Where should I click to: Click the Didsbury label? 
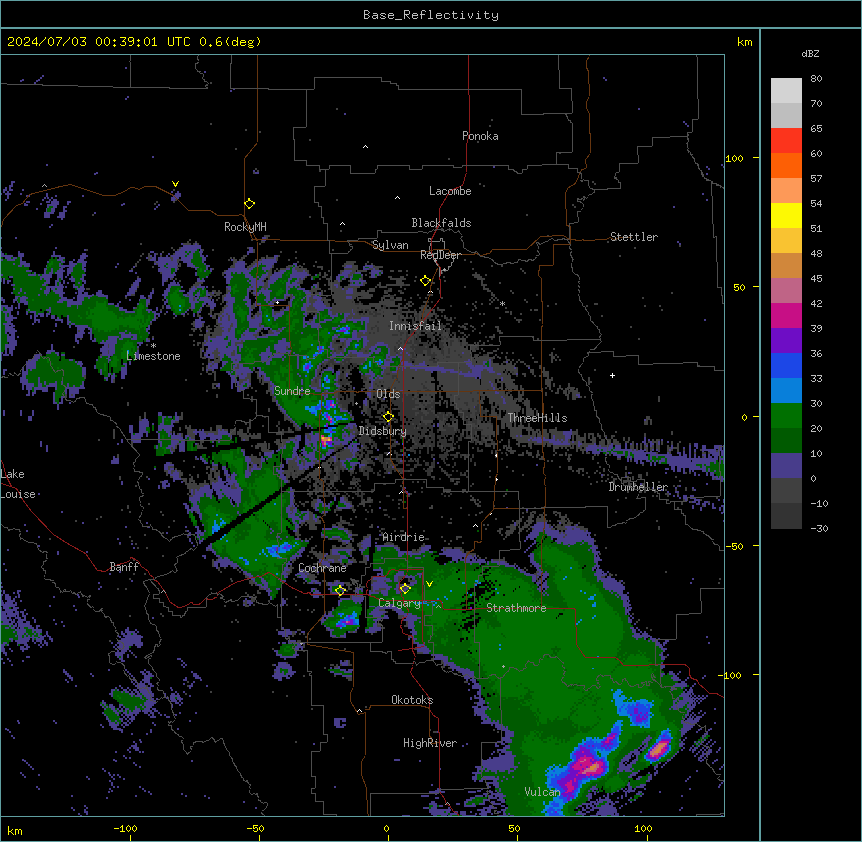[383, 431]
